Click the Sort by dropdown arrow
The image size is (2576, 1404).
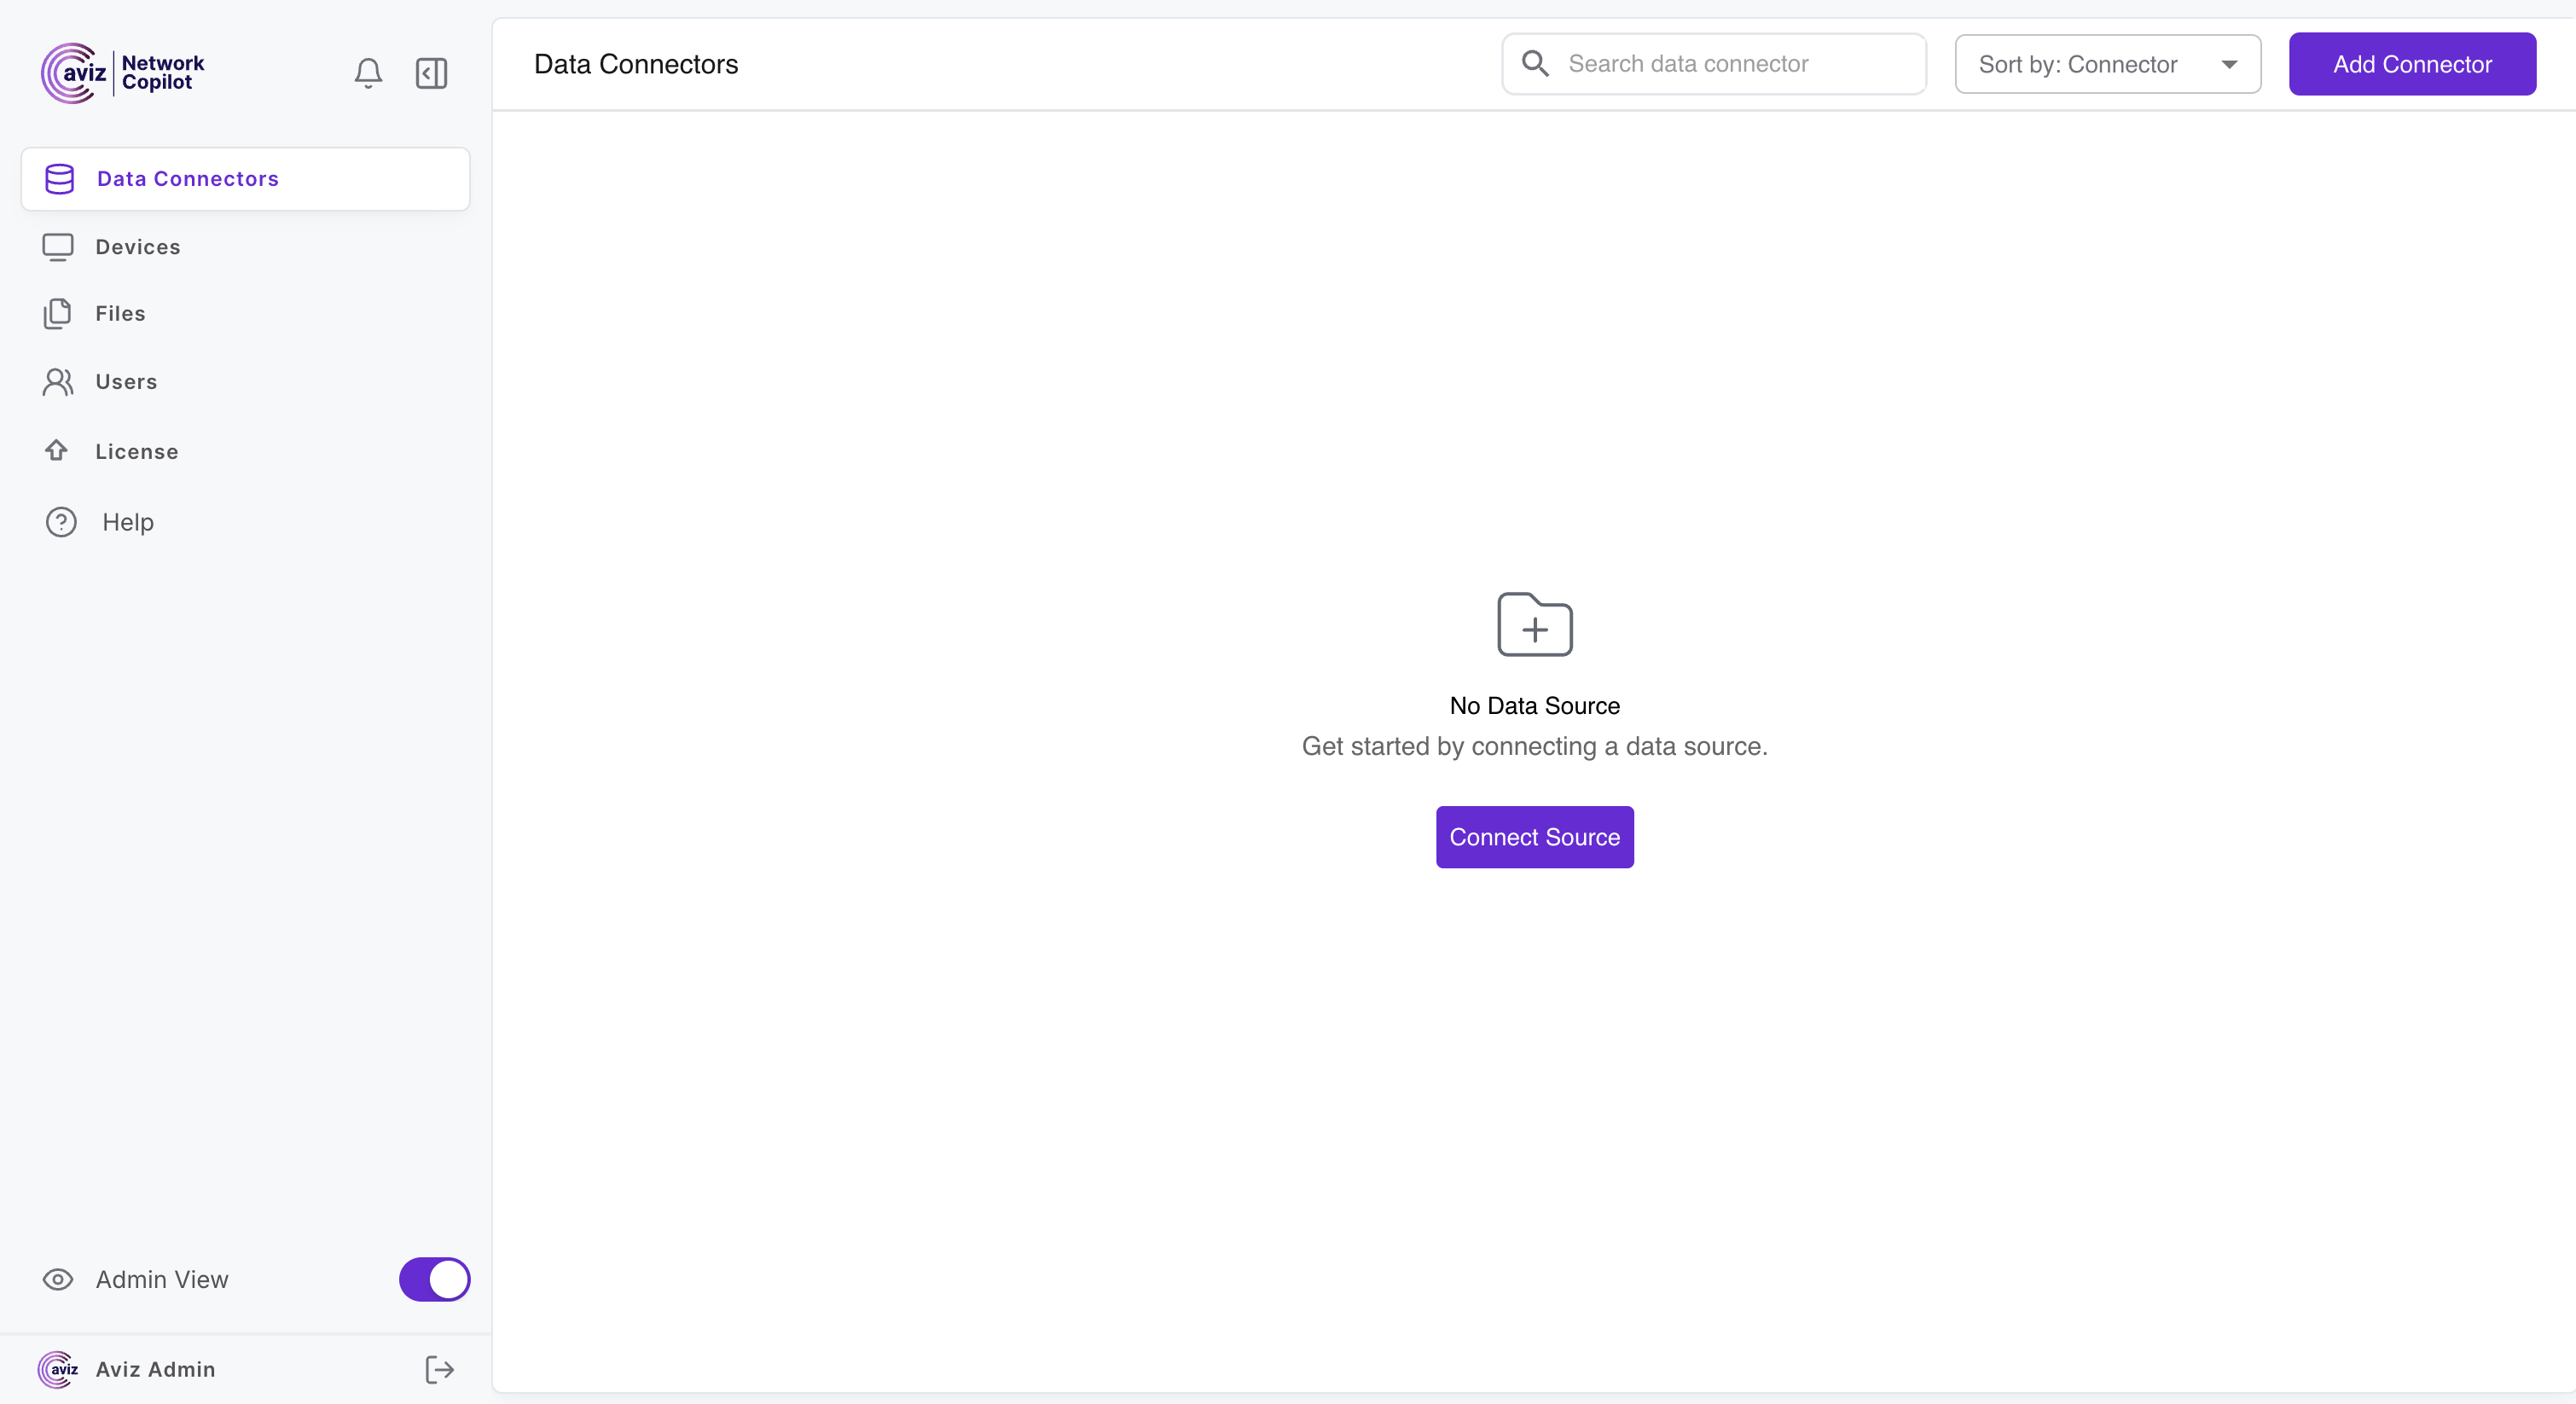click(x=2229, y=64)
